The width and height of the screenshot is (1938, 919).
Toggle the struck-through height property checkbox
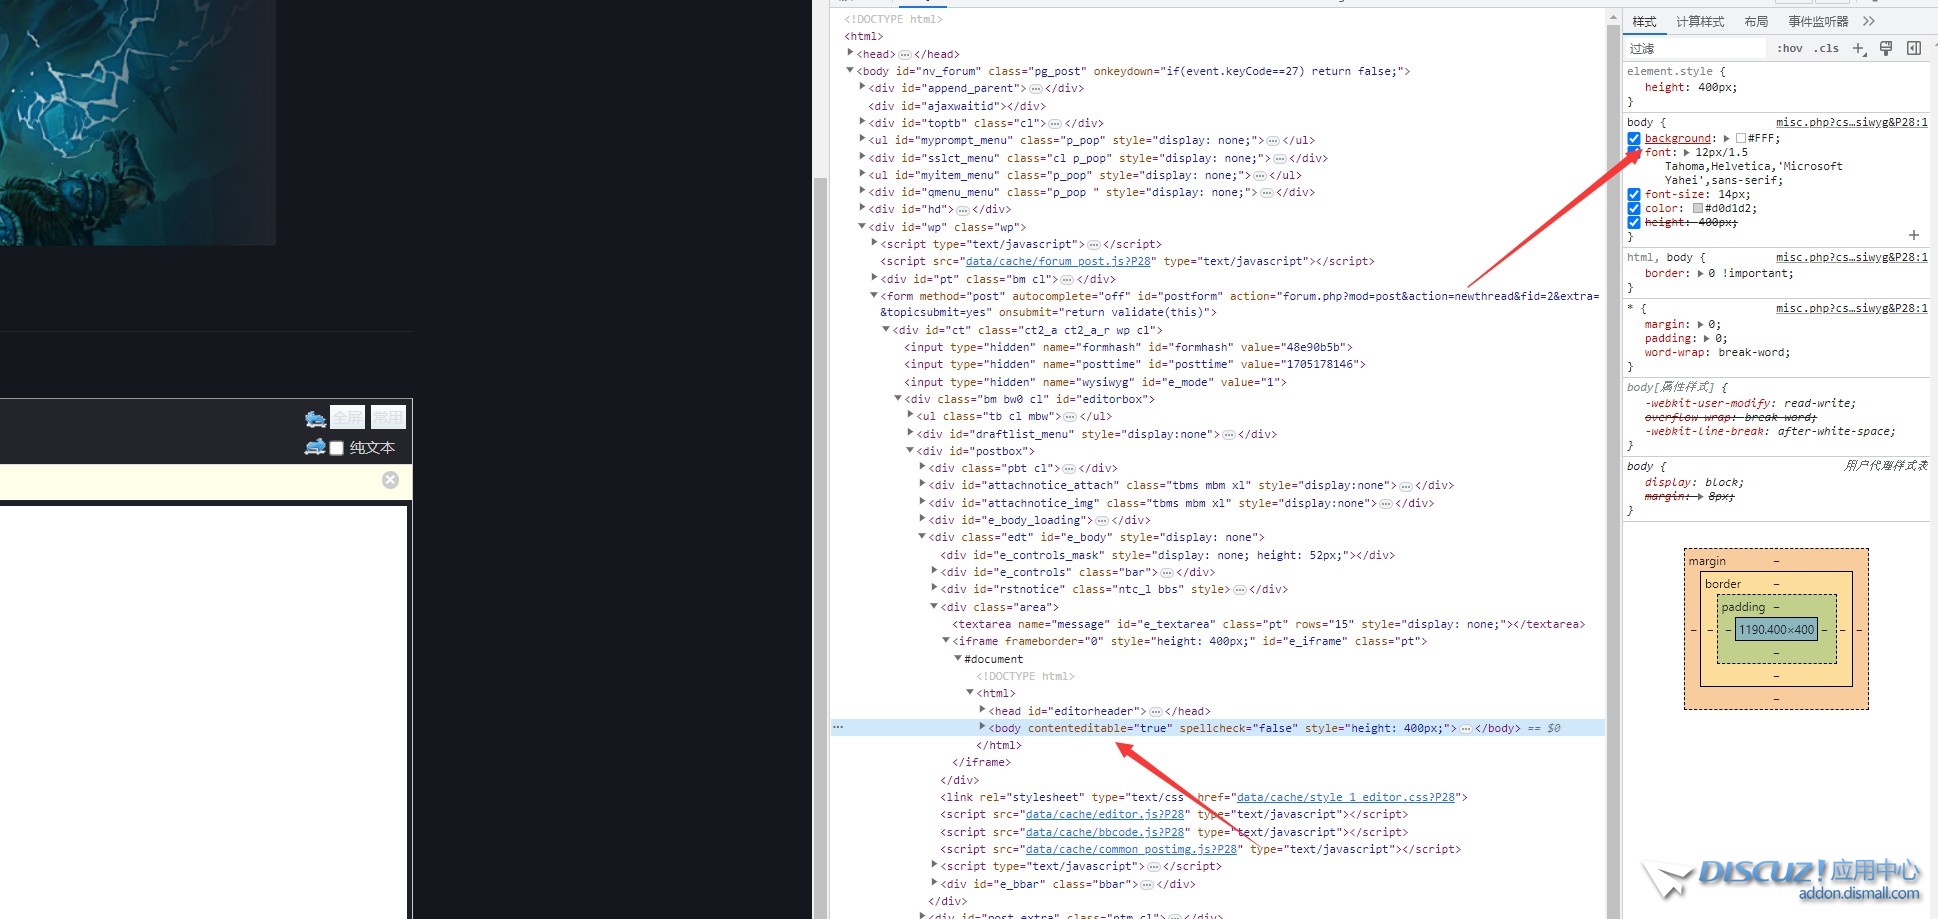[x=1634, y=223]
